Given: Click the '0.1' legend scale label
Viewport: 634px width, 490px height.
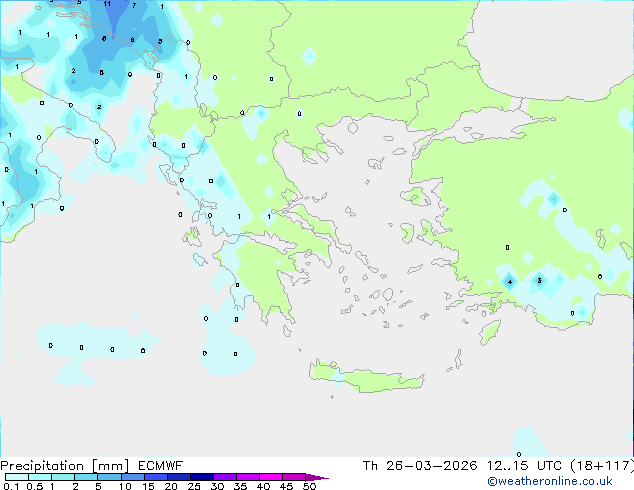Looking at the screenshot, I should tap(11, 486).
